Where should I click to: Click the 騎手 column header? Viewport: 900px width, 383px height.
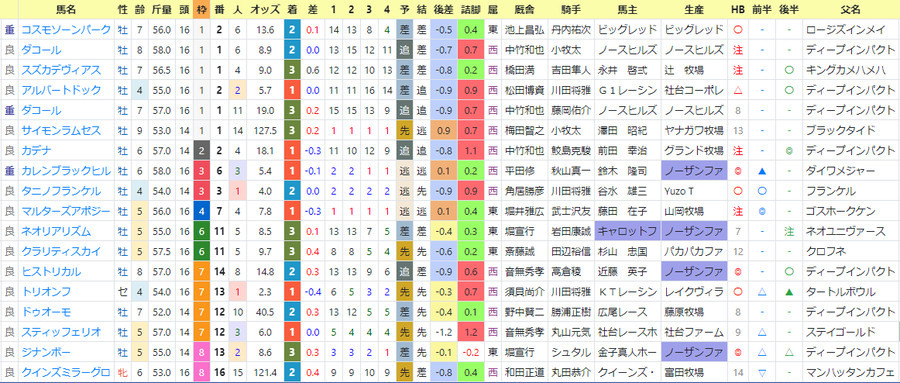[571, 9]
